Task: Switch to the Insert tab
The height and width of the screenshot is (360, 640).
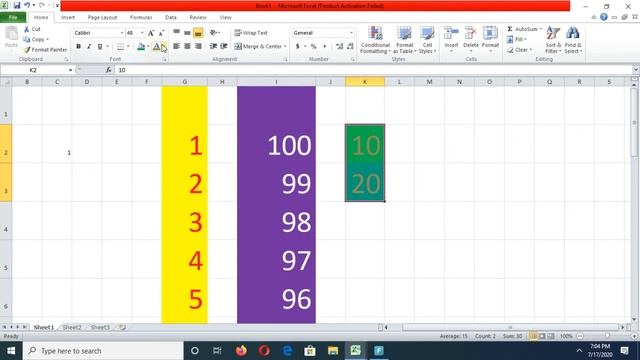Action: [x=68, y=18]
